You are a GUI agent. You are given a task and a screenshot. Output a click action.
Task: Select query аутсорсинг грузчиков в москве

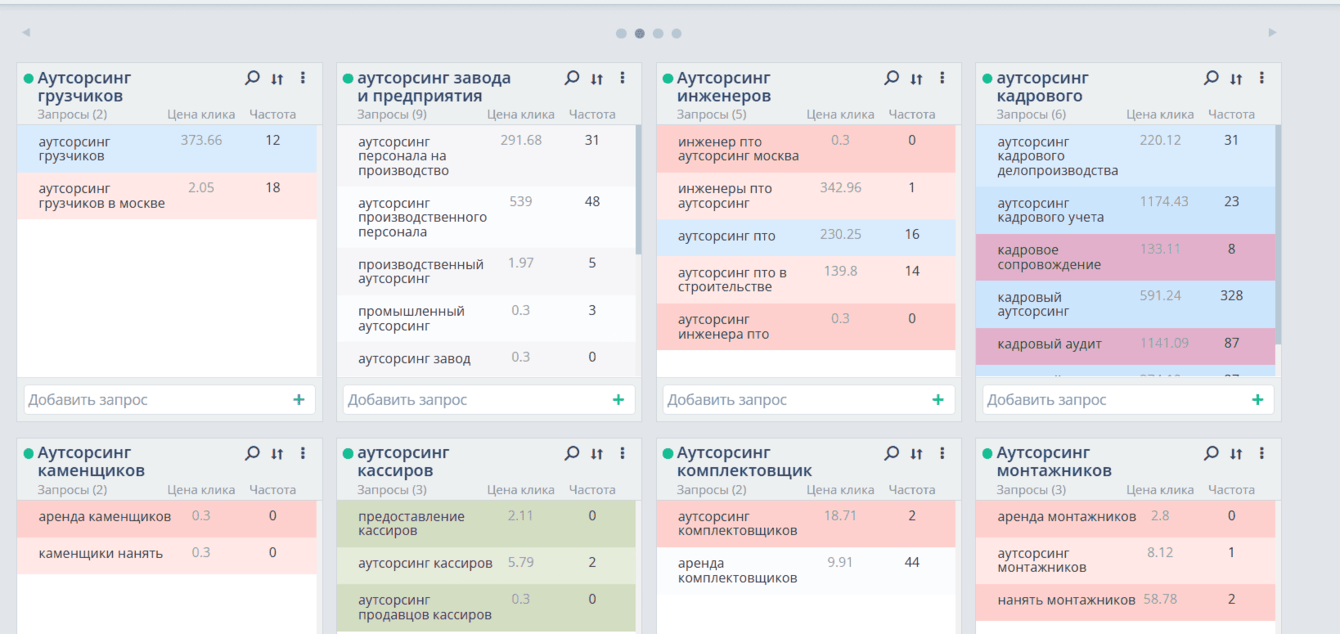click(167, 196)
